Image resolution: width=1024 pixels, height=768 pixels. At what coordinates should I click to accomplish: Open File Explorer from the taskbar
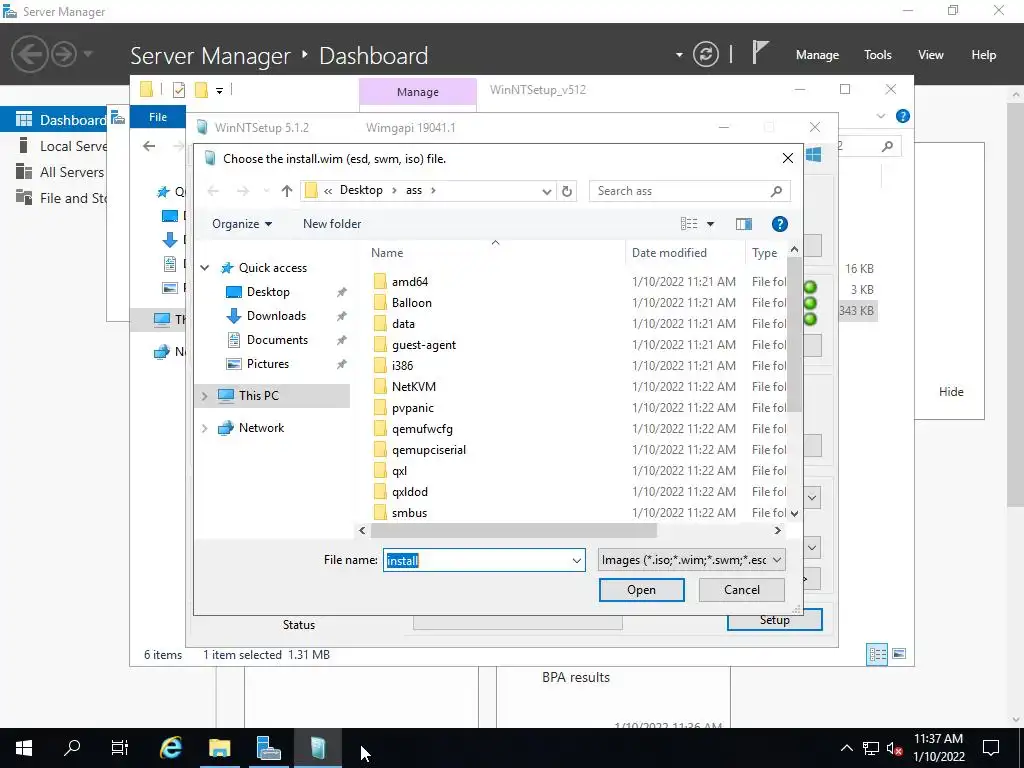coord(219,748)
